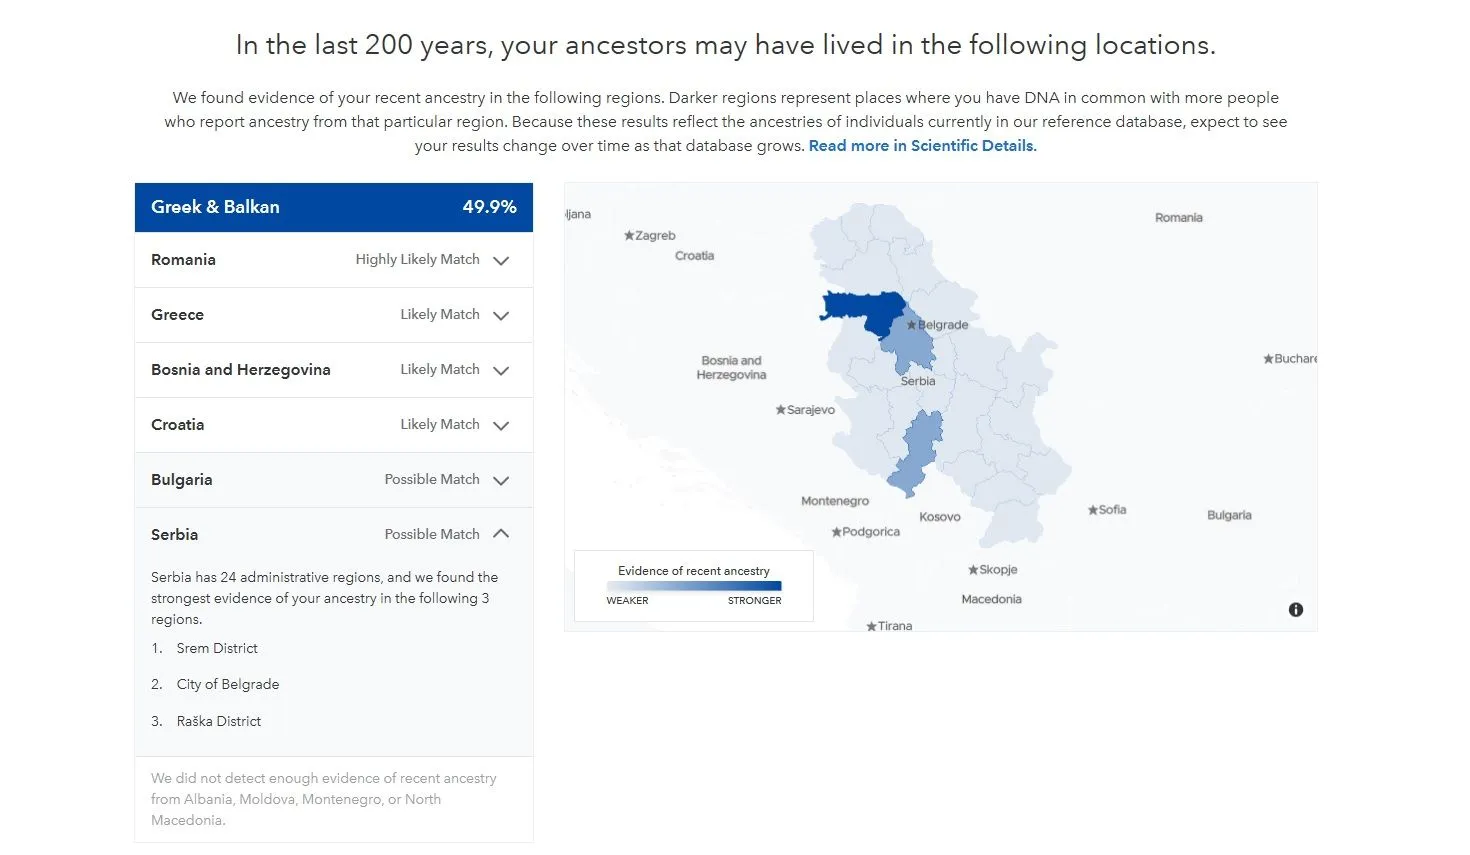Image resolution: width=1470 pixels, height=855 pixels.
Task: Click the ancestry evidence gradient legend bar
Action: tap(694, 586)
